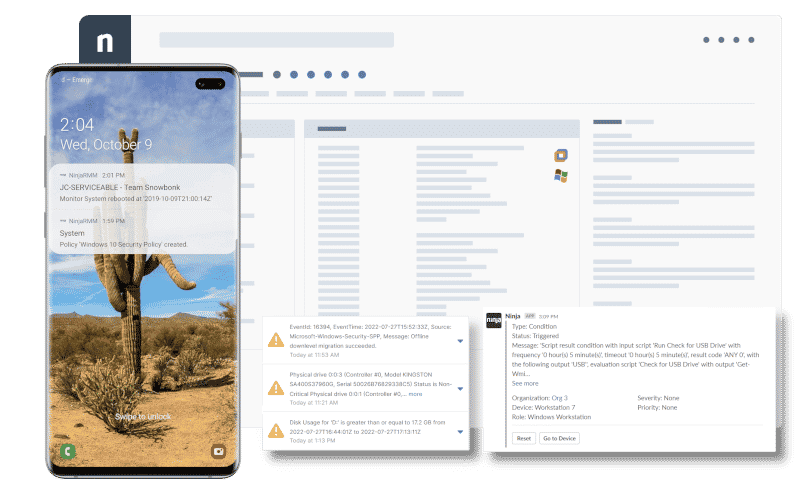800x487 pixels.
Task: Click the warning icon beside the Physical drive alert
Action: (x=275, y=386)
